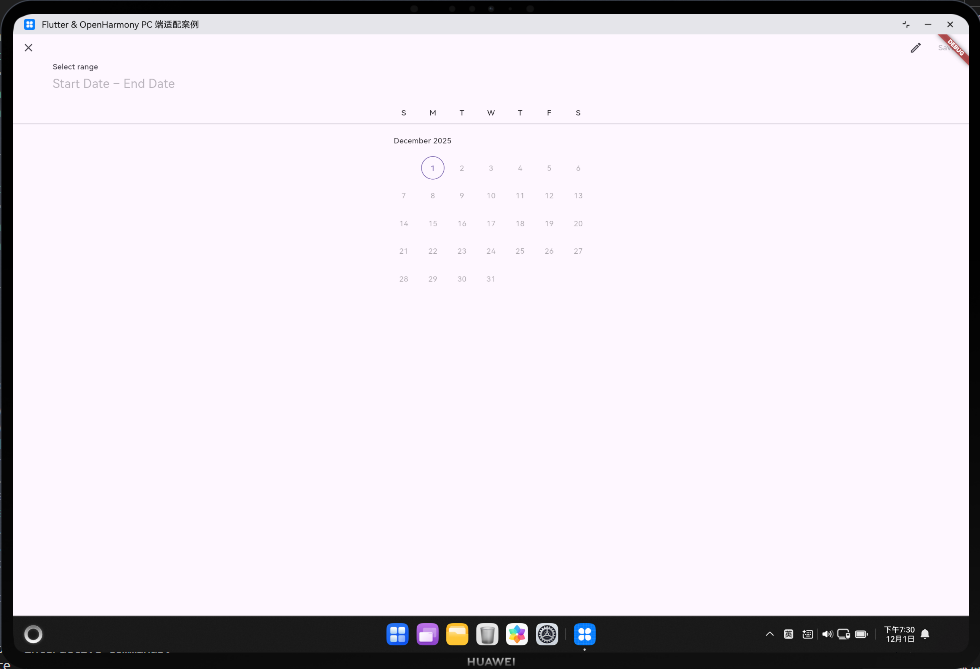
Task: Open the volume speaker tray icon
Action: pos(827,634)
